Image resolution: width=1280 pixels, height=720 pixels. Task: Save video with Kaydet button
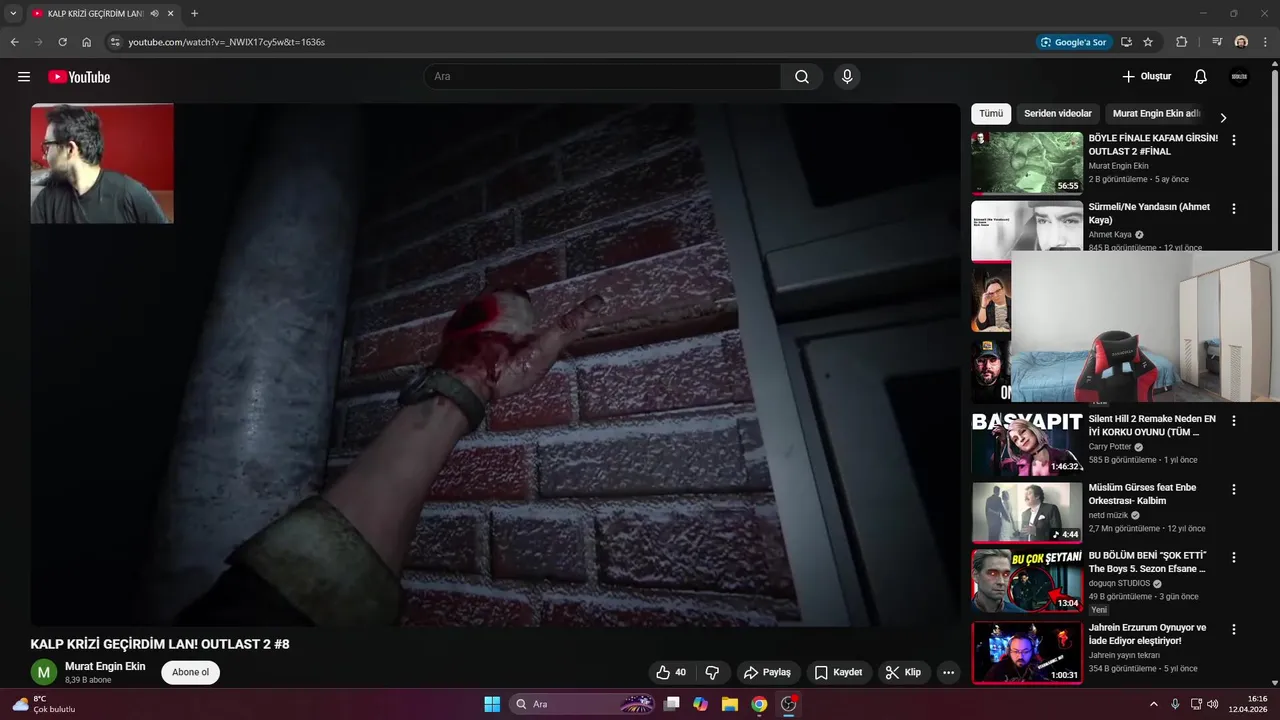[838, 673]
